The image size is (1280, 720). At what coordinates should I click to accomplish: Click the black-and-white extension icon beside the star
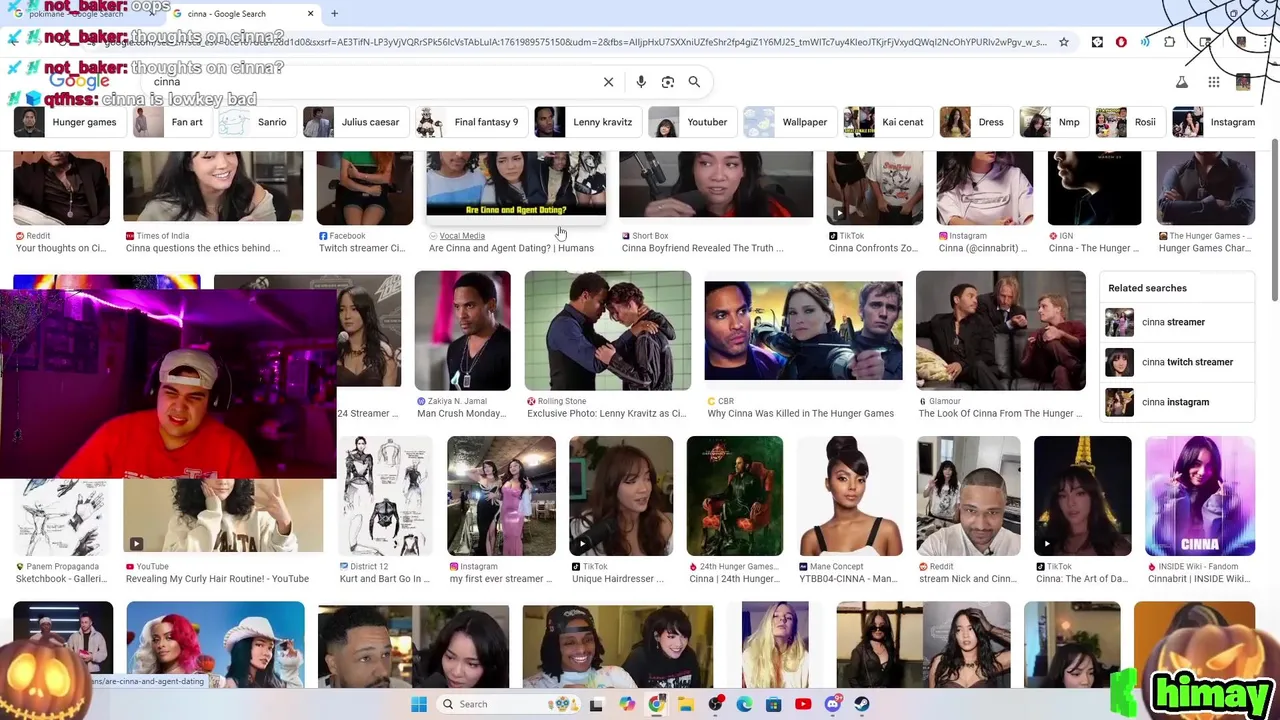coord(1097,42)
